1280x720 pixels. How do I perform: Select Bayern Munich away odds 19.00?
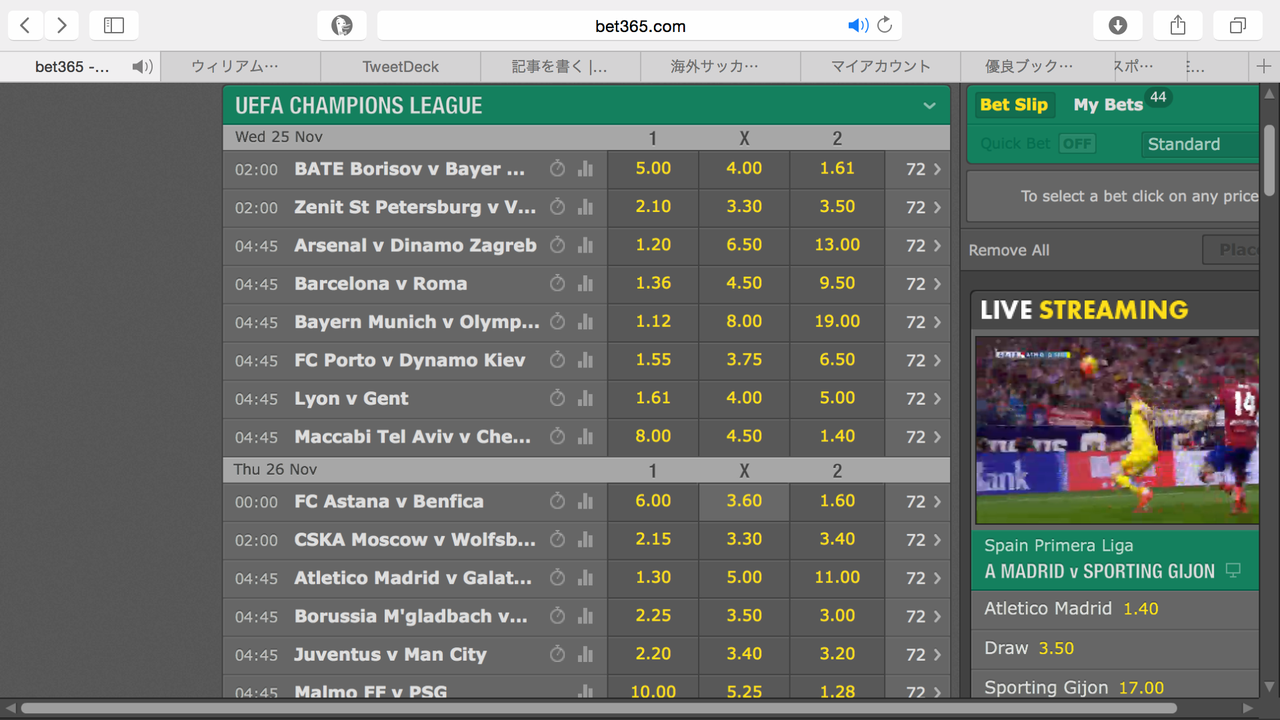tap(837, 322)
